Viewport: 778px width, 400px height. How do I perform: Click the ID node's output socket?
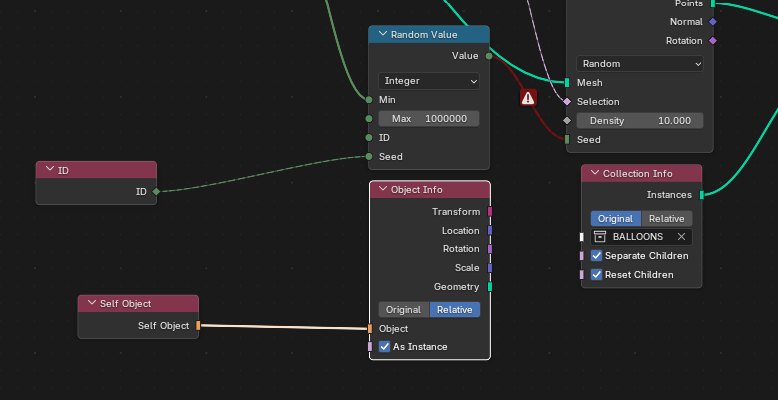(156, 192)
